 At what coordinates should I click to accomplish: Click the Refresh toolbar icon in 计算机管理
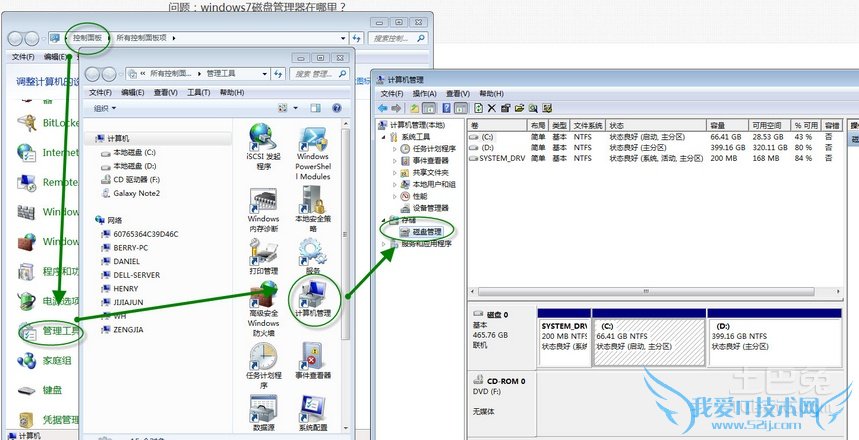[x=478, y=108]
